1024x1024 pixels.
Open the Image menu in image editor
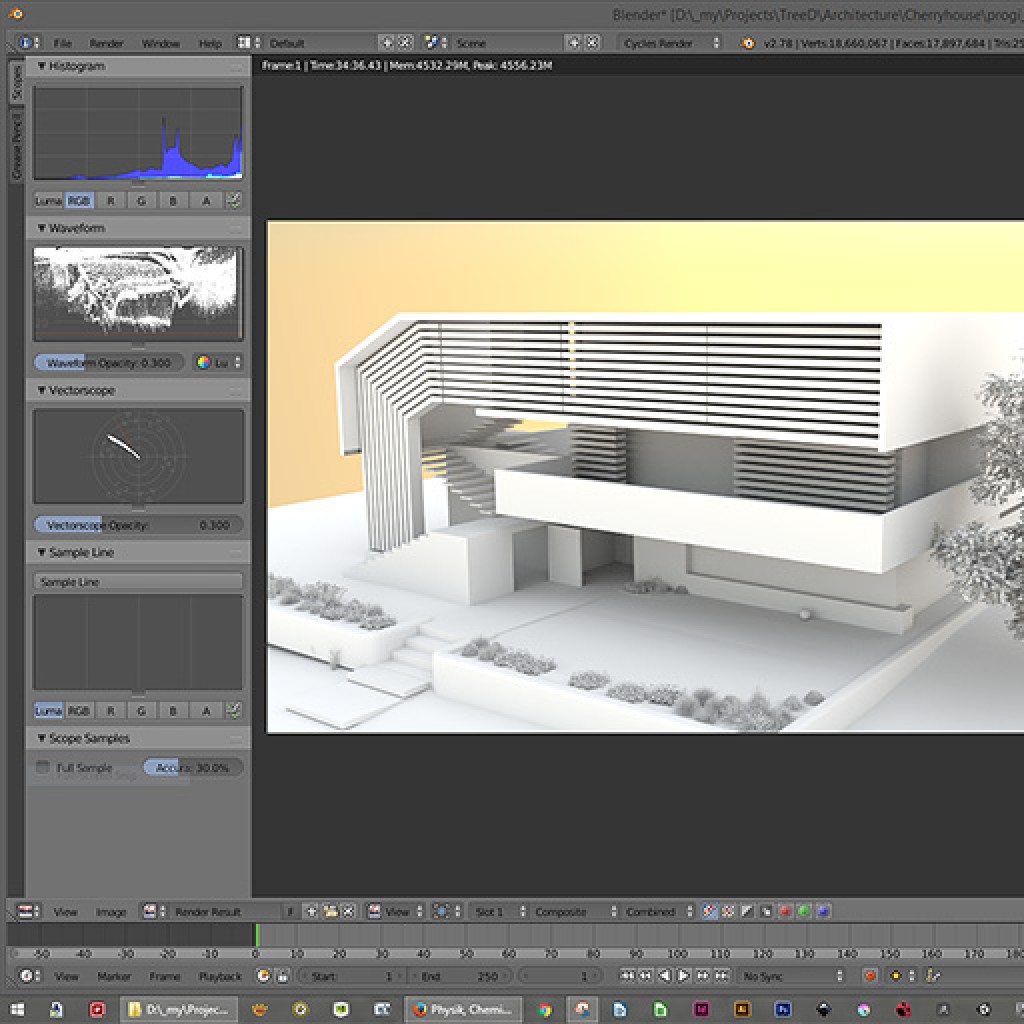tap(111, 912)
